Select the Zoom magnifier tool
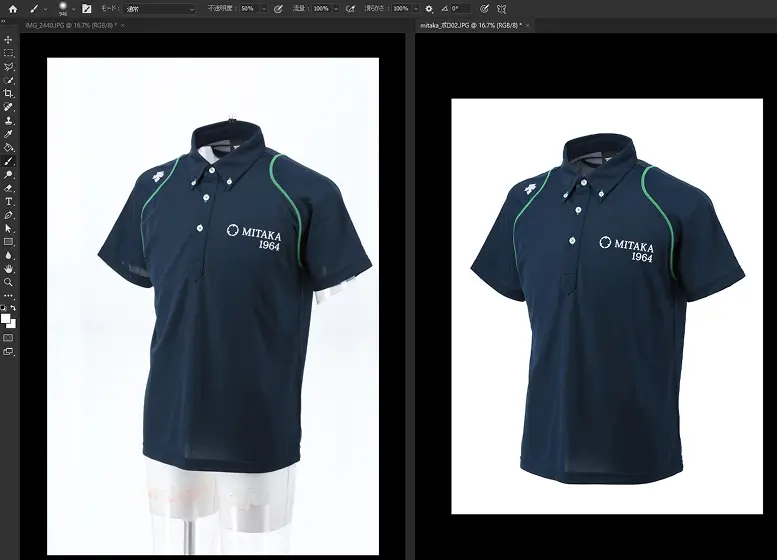777x560 pixels. (x=9, y=282)
